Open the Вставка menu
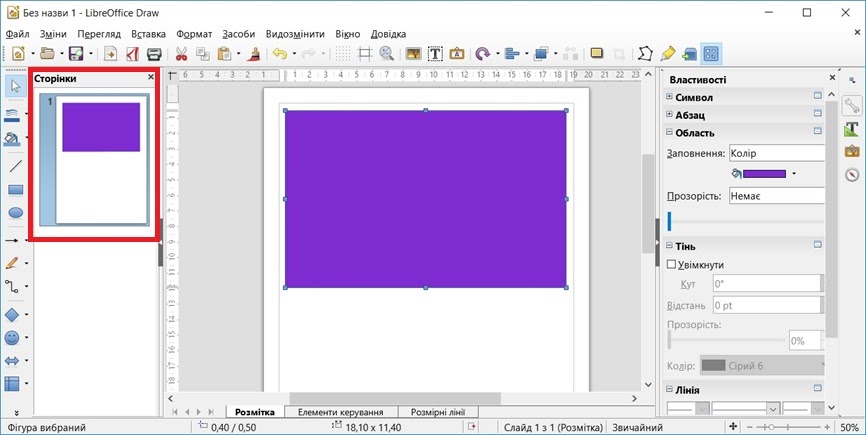 tap(148, 34)
